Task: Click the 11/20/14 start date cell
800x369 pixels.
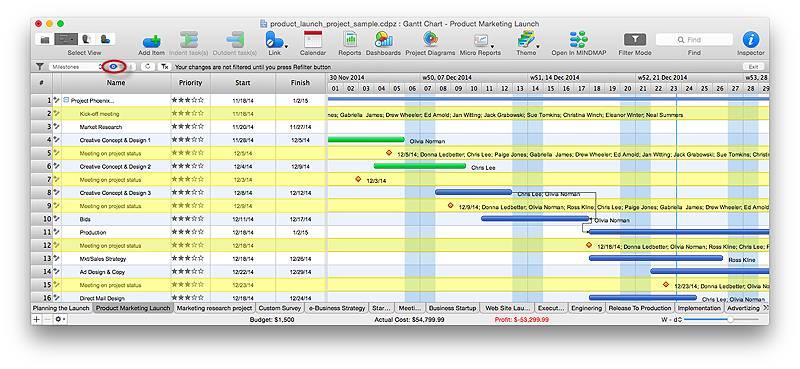Action: click(x=242, y=127)
